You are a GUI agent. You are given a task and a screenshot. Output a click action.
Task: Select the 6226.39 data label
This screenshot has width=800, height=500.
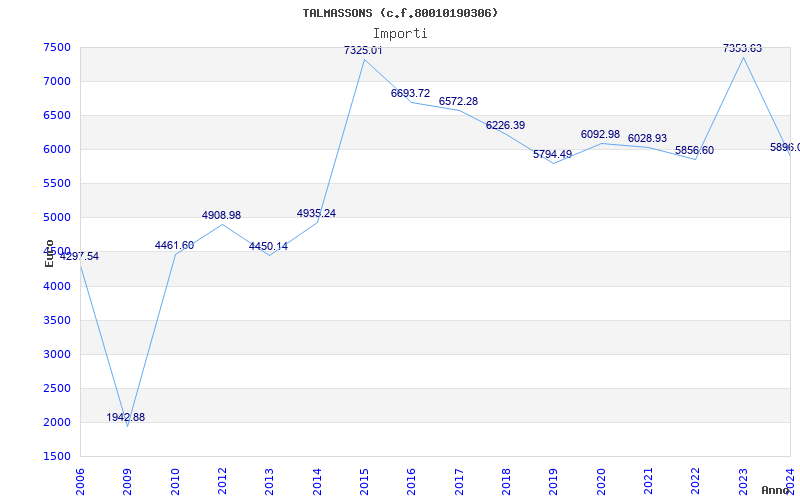tap(506, 126)
